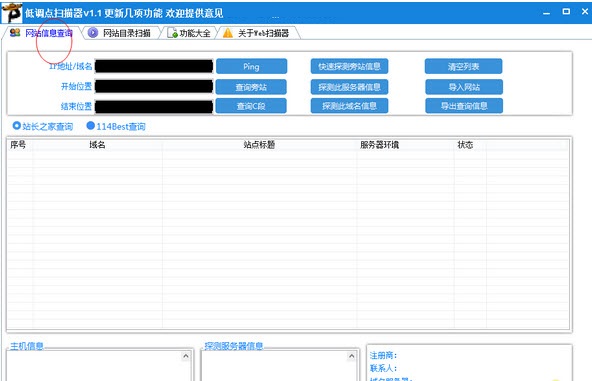Image resolution: width=592 pixels, height=381 pixels.
Task: Click scroll-up arrow in 主机信息 box
Action: (x=186, y=356)
